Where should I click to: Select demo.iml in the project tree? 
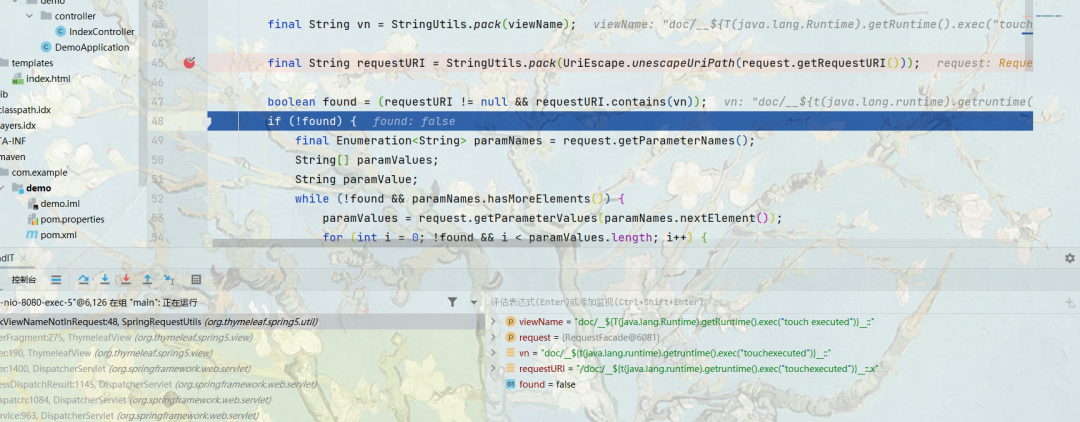pos(60,204)
